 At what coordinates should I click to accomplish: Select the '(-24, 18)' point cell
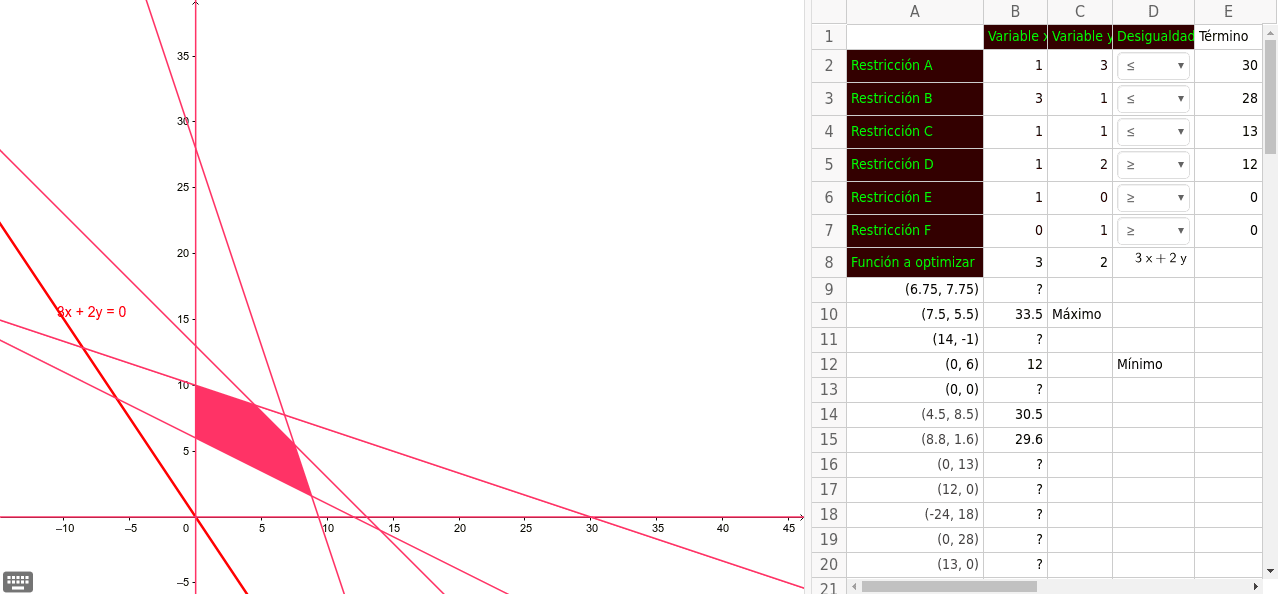click(x=915, y=515)
